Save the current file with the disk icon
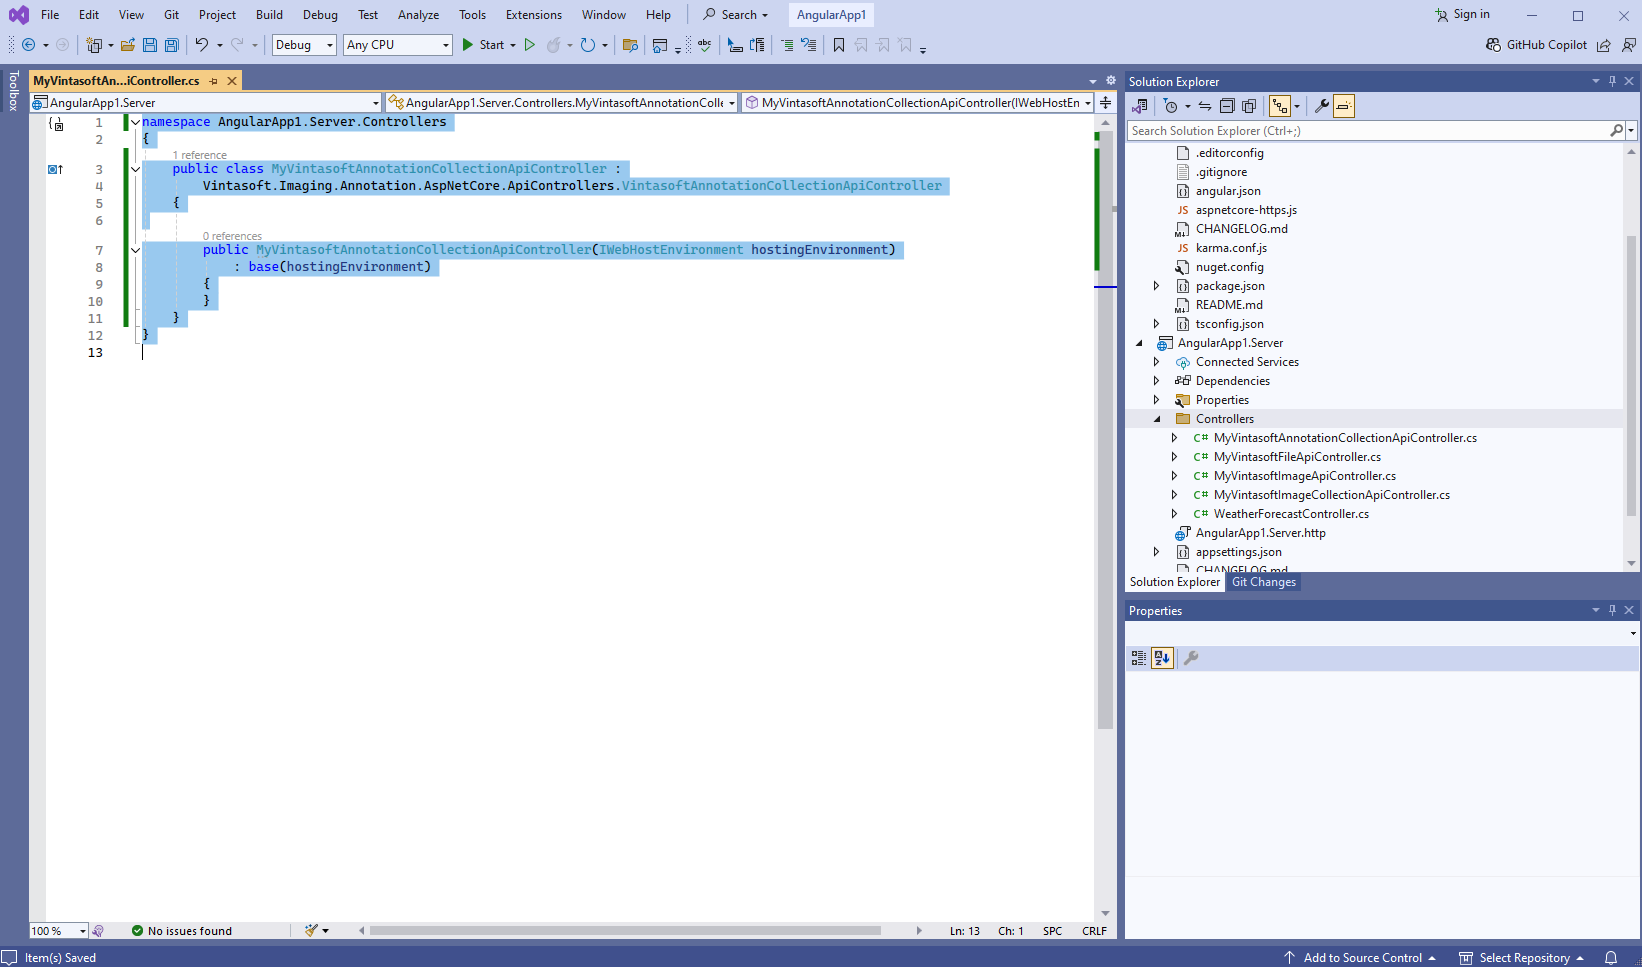 click(150, 45)
